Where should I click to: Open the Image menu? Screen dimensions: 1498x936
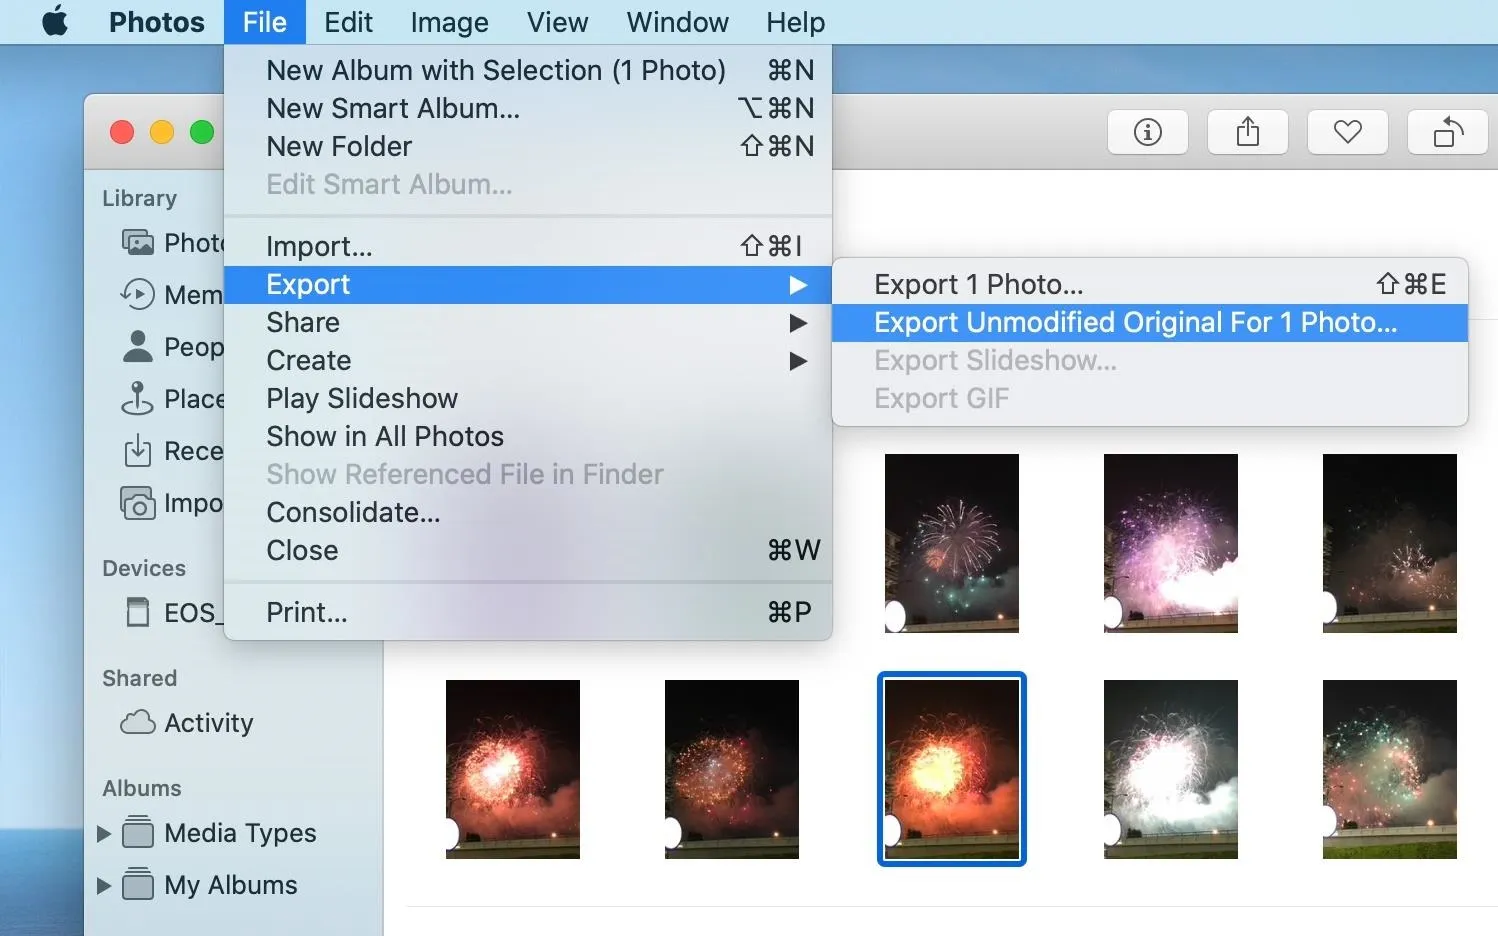point(449,22)
